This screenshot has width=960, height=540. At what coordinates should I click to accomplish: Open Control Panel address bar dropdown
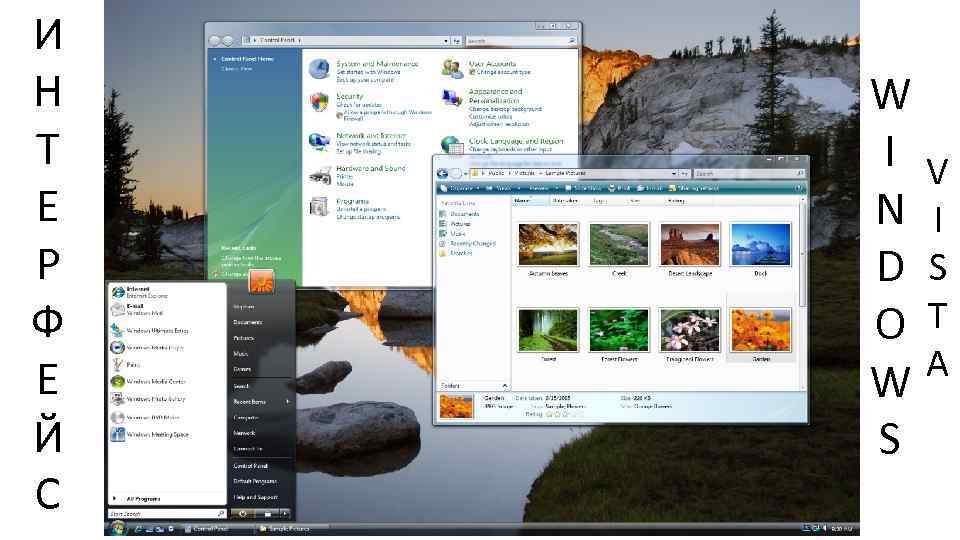pos(446,40)
